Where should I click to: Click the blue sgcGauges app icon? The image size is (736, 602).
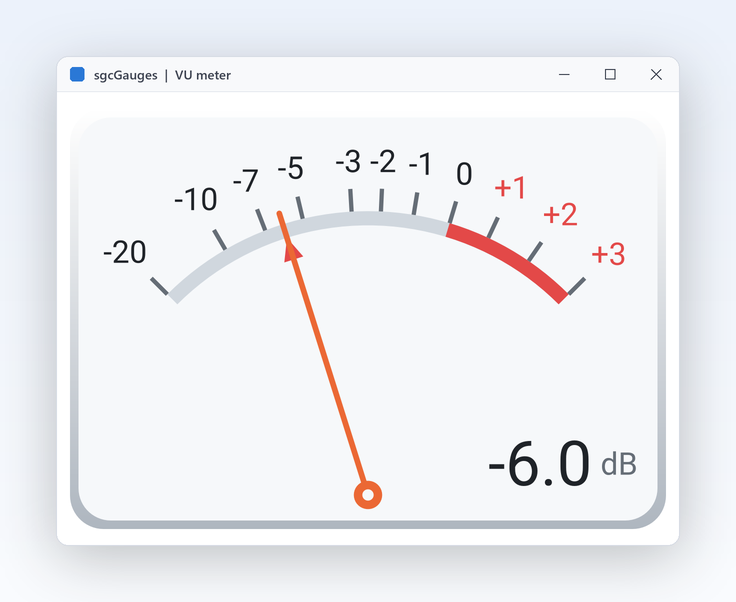pos(77,75)
